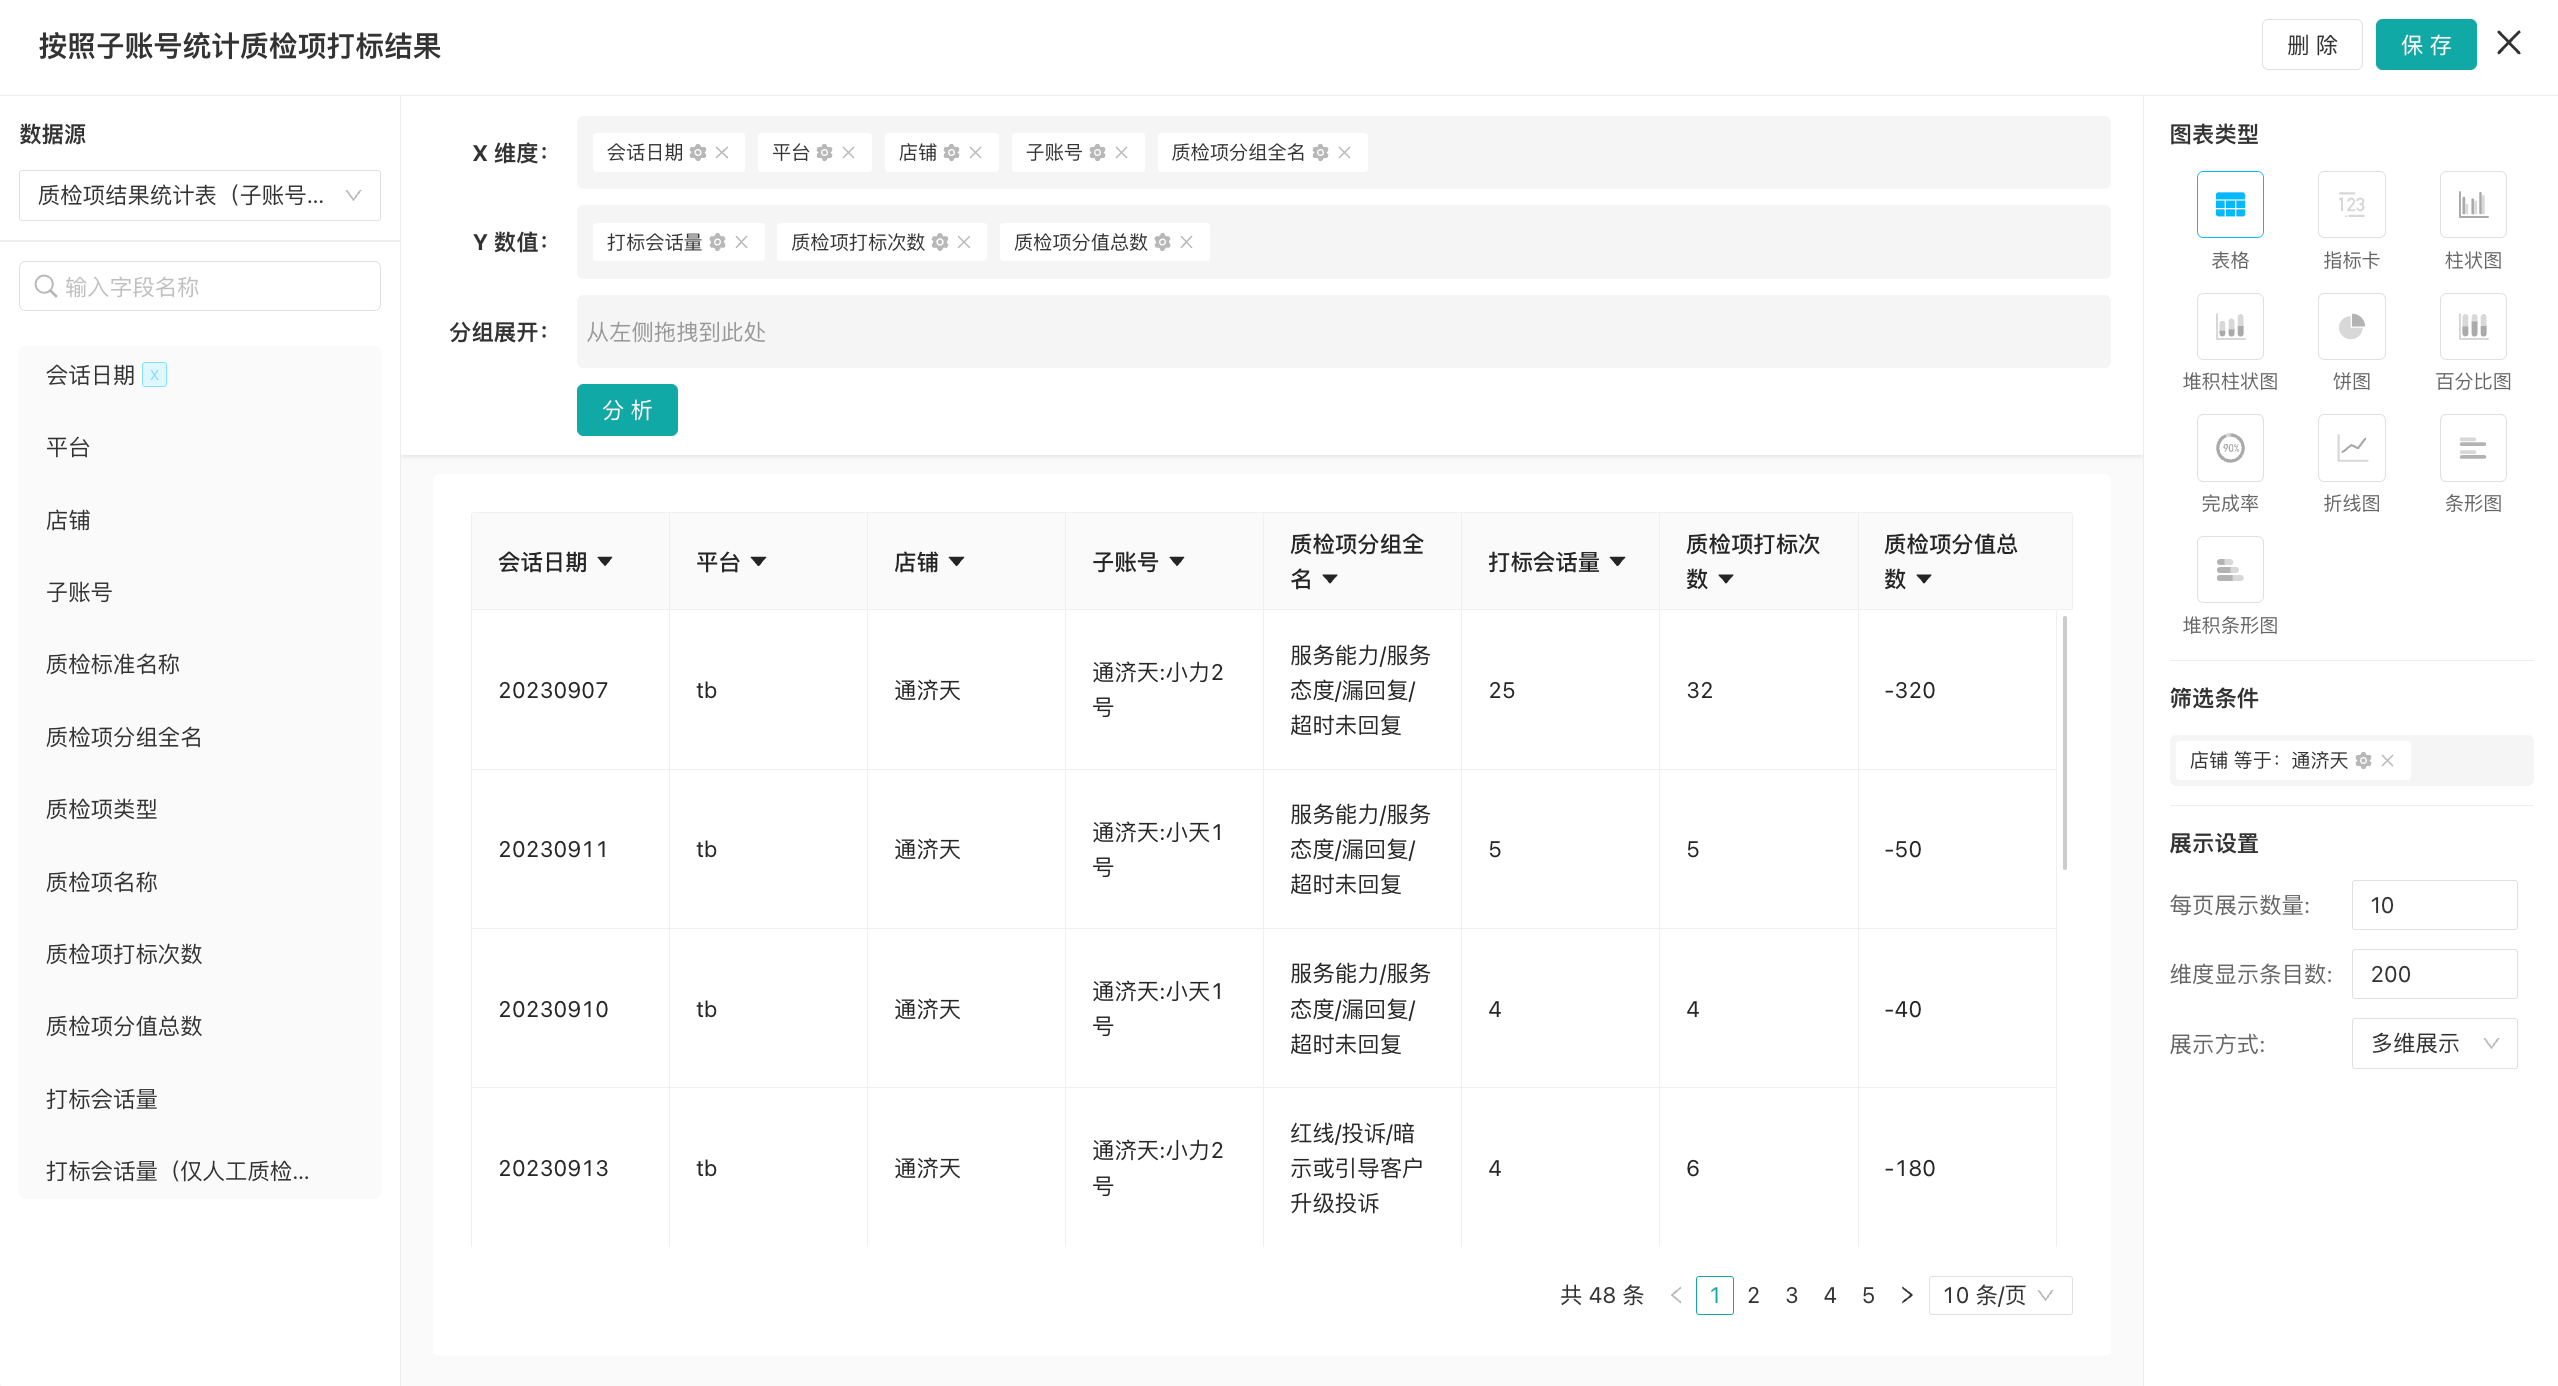Remove 会话日期 tag from X dimensions

point(722,153)
